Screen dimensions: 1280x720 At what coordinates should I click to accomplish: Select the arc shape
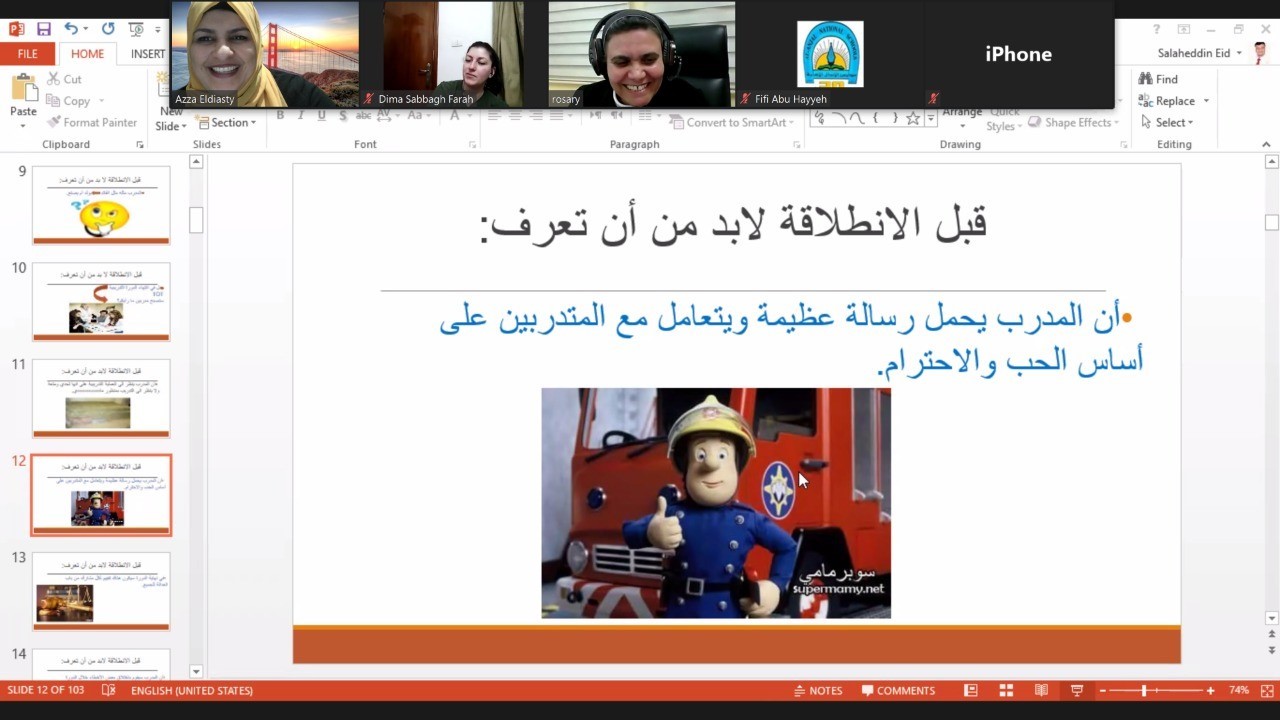pos(840,118)
